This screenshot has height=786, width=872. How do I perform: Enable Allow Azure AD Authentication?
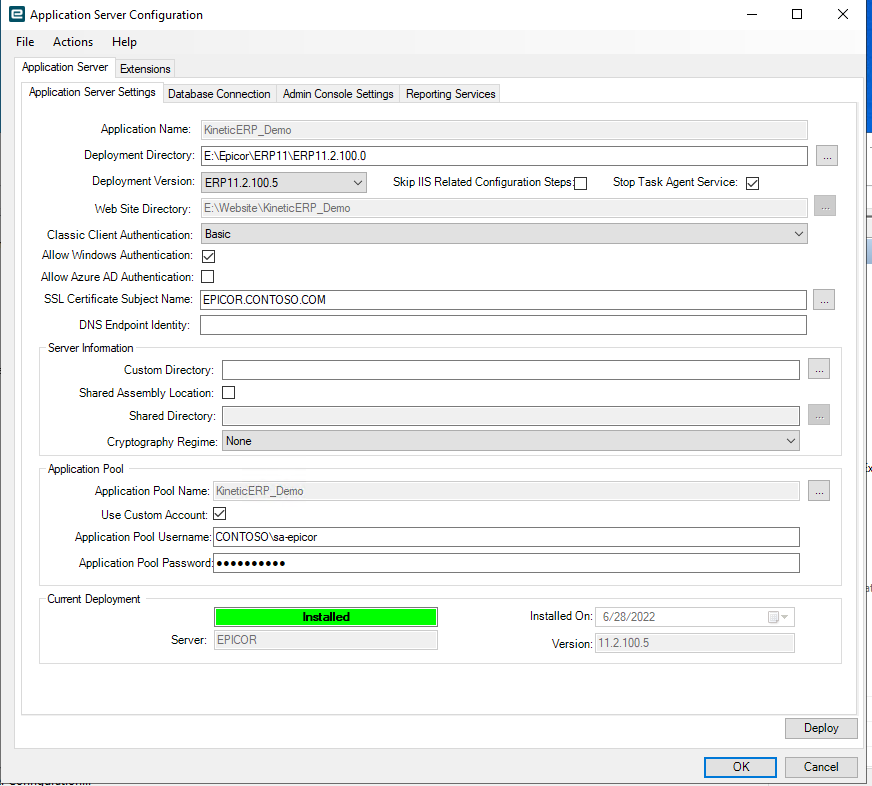pos(207,276)
